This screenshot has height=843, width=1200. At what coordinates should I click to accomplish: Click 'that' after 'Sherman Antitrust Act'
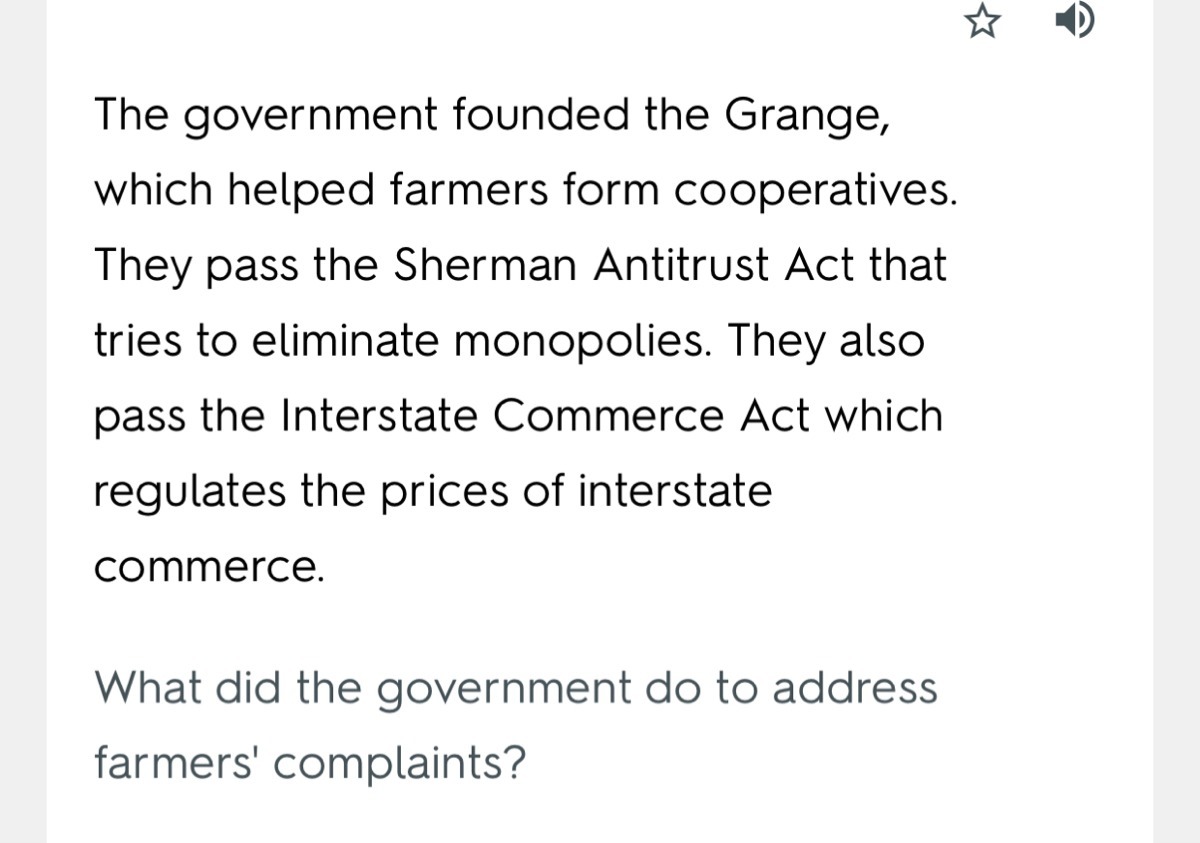pyautogui.click(x=908, y=265)
